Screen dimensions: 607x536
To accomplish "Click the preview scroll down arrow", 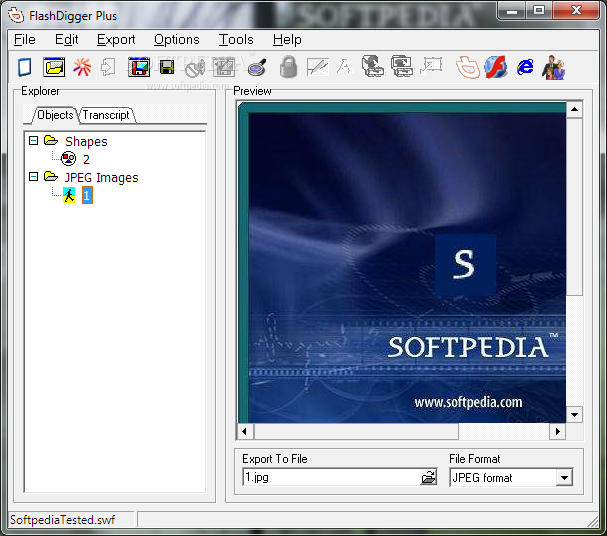I will click(574, 414).
